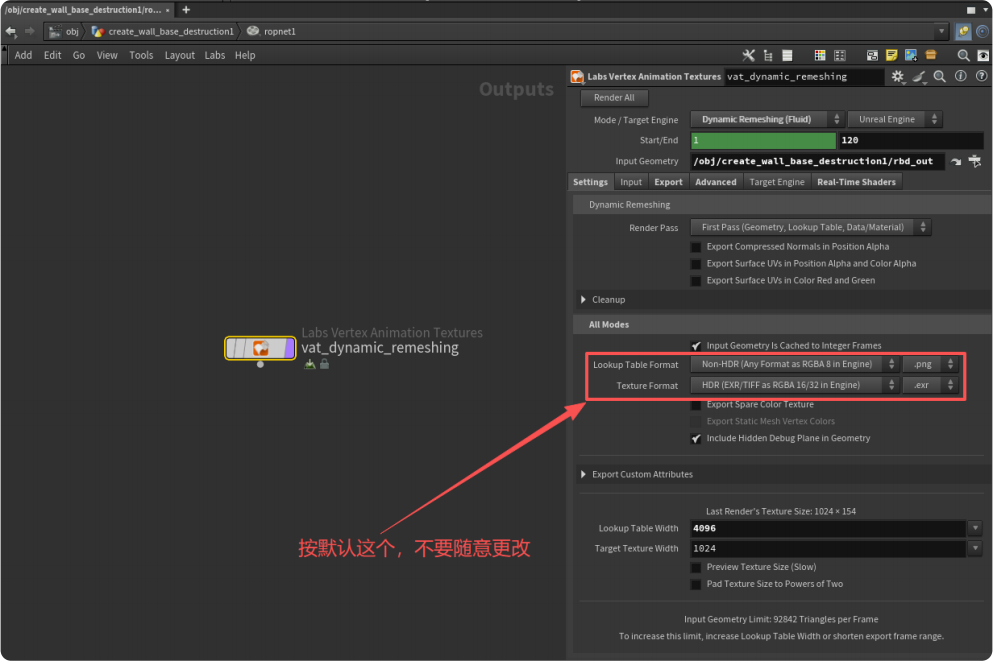The height and width of the screenshot is (662, 995).
Task: Click the wrench tools icon in network toolbar
Action: [x=748, y=55]
